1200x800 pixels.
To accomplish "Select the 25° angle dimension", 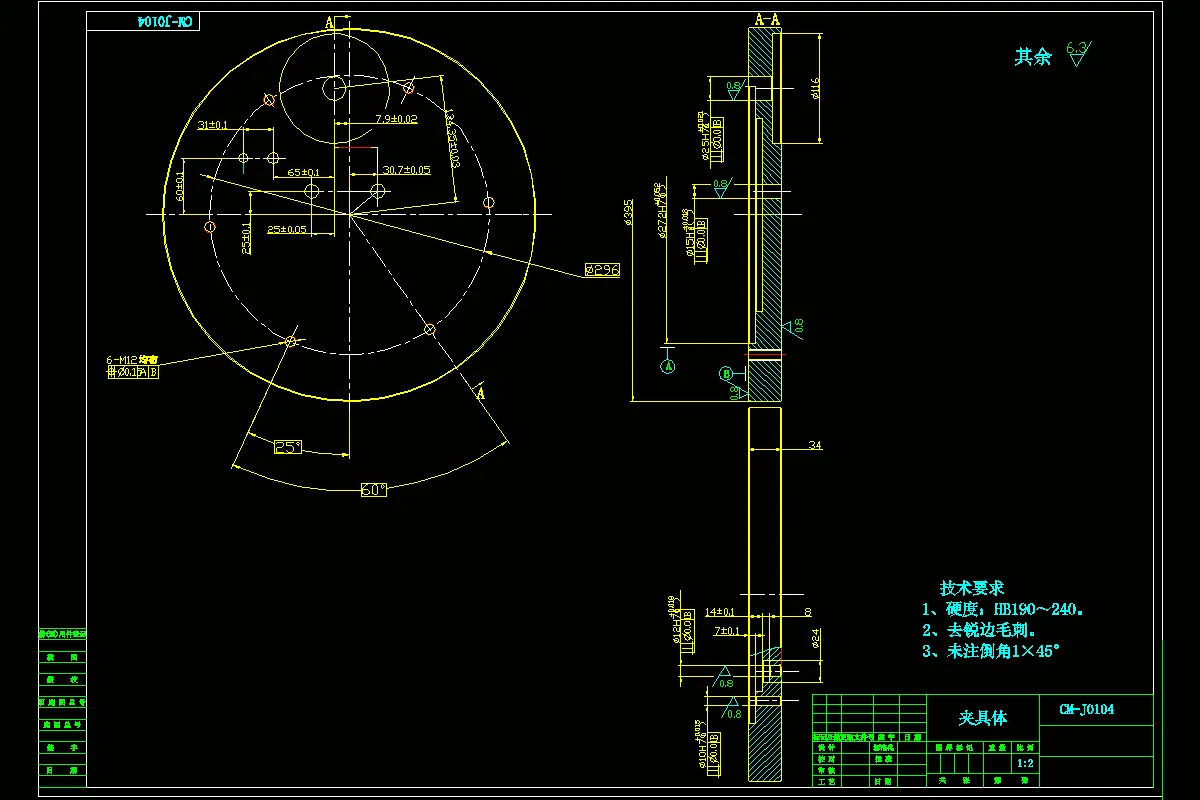I will pyautogui.click(x=287, y=447).
